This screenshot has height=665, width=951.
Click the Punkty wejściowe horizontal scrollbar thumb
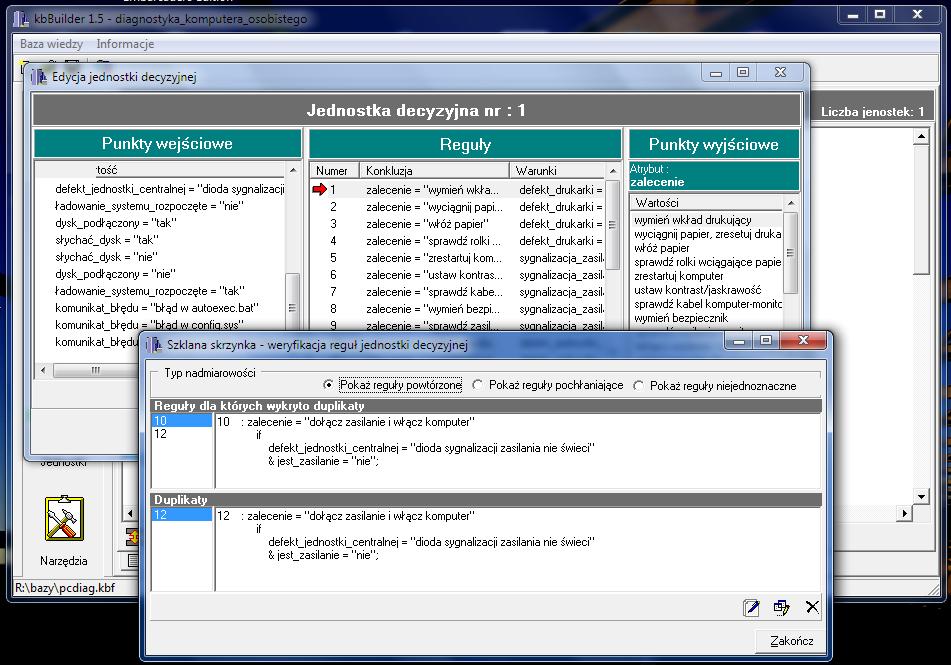[96, 370]
